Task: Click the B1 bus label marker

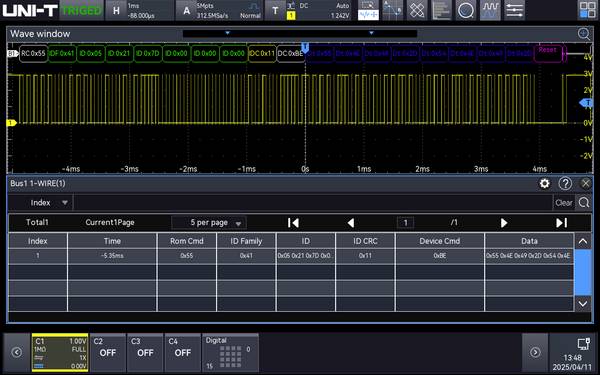Action: tap(12, 54)
